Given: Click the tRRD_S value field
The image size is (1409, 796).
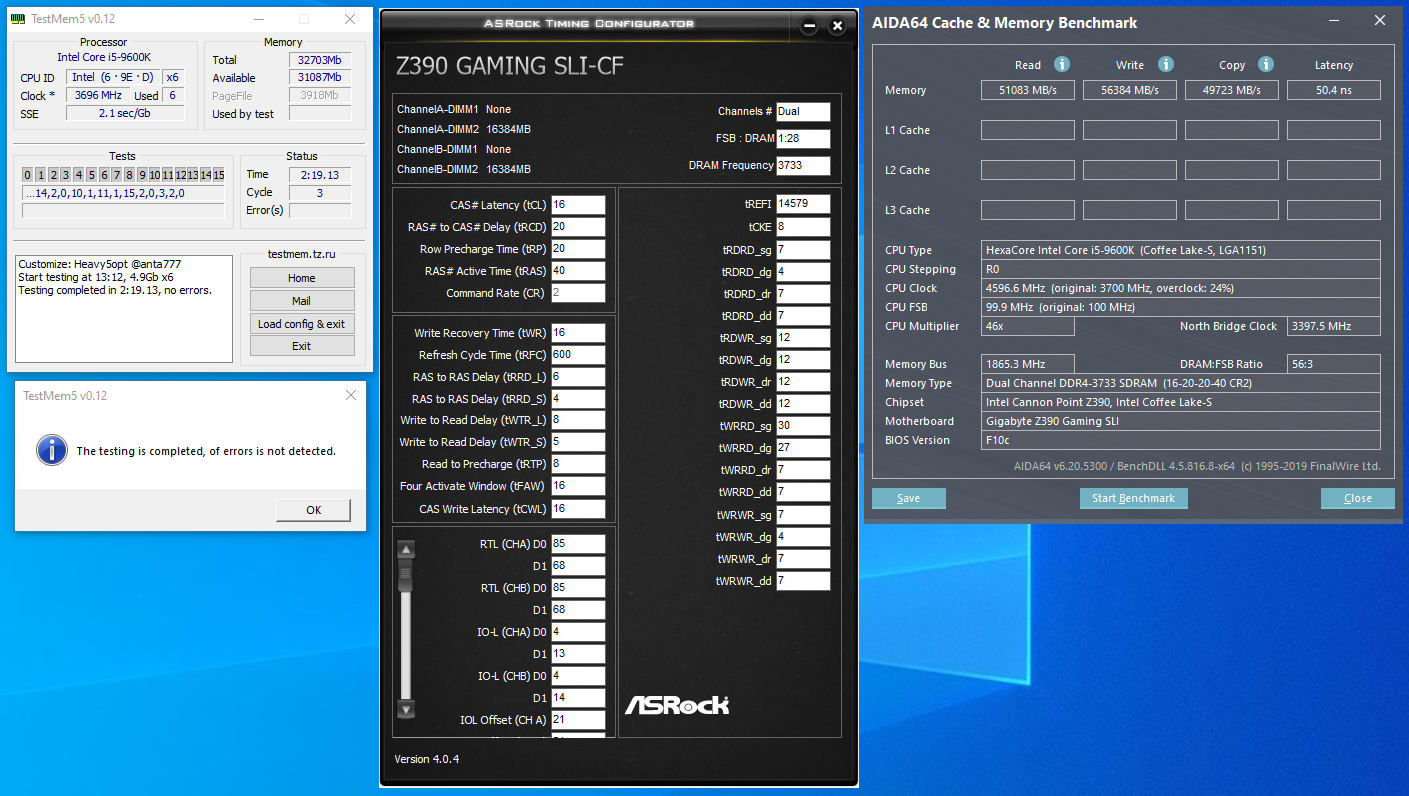Looking at the screenshot, I should click(578, 399).
